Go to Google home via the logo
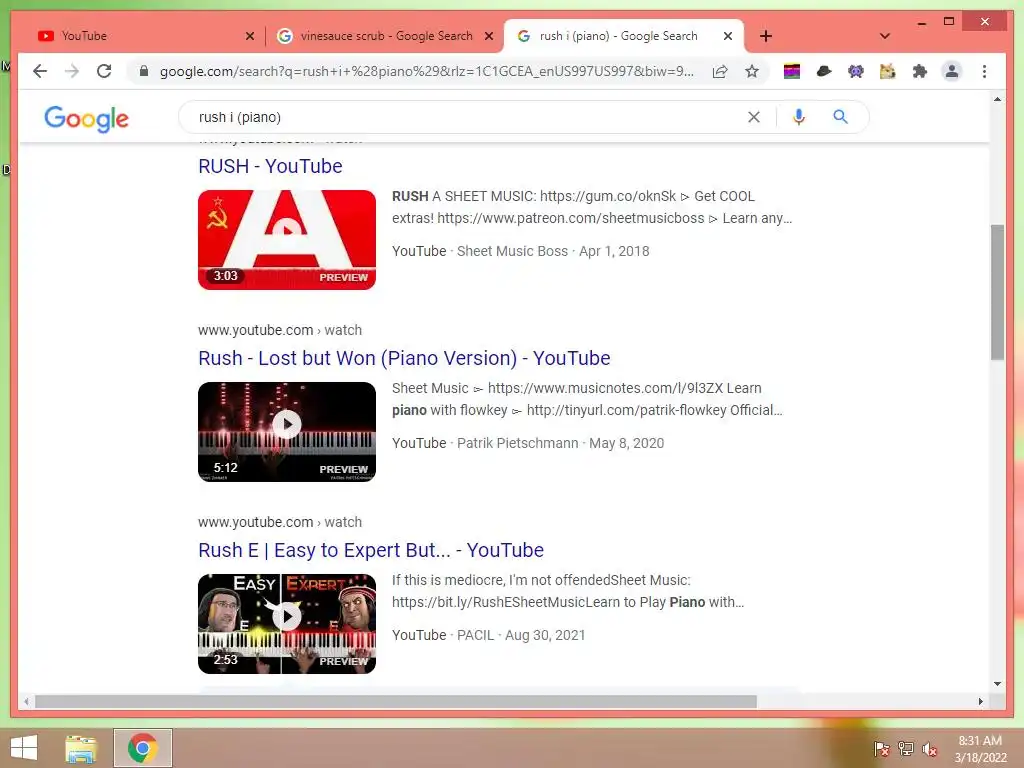Viewport: 1024px width, 768px height. click(x=86, y=119)
